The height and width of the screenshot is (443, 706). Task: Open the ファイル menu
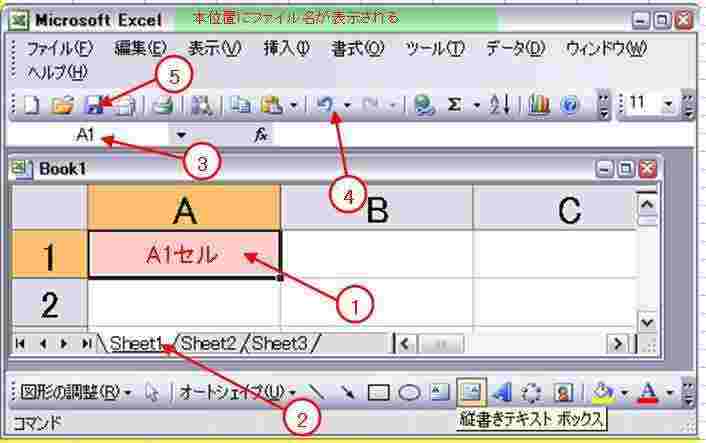59,48
